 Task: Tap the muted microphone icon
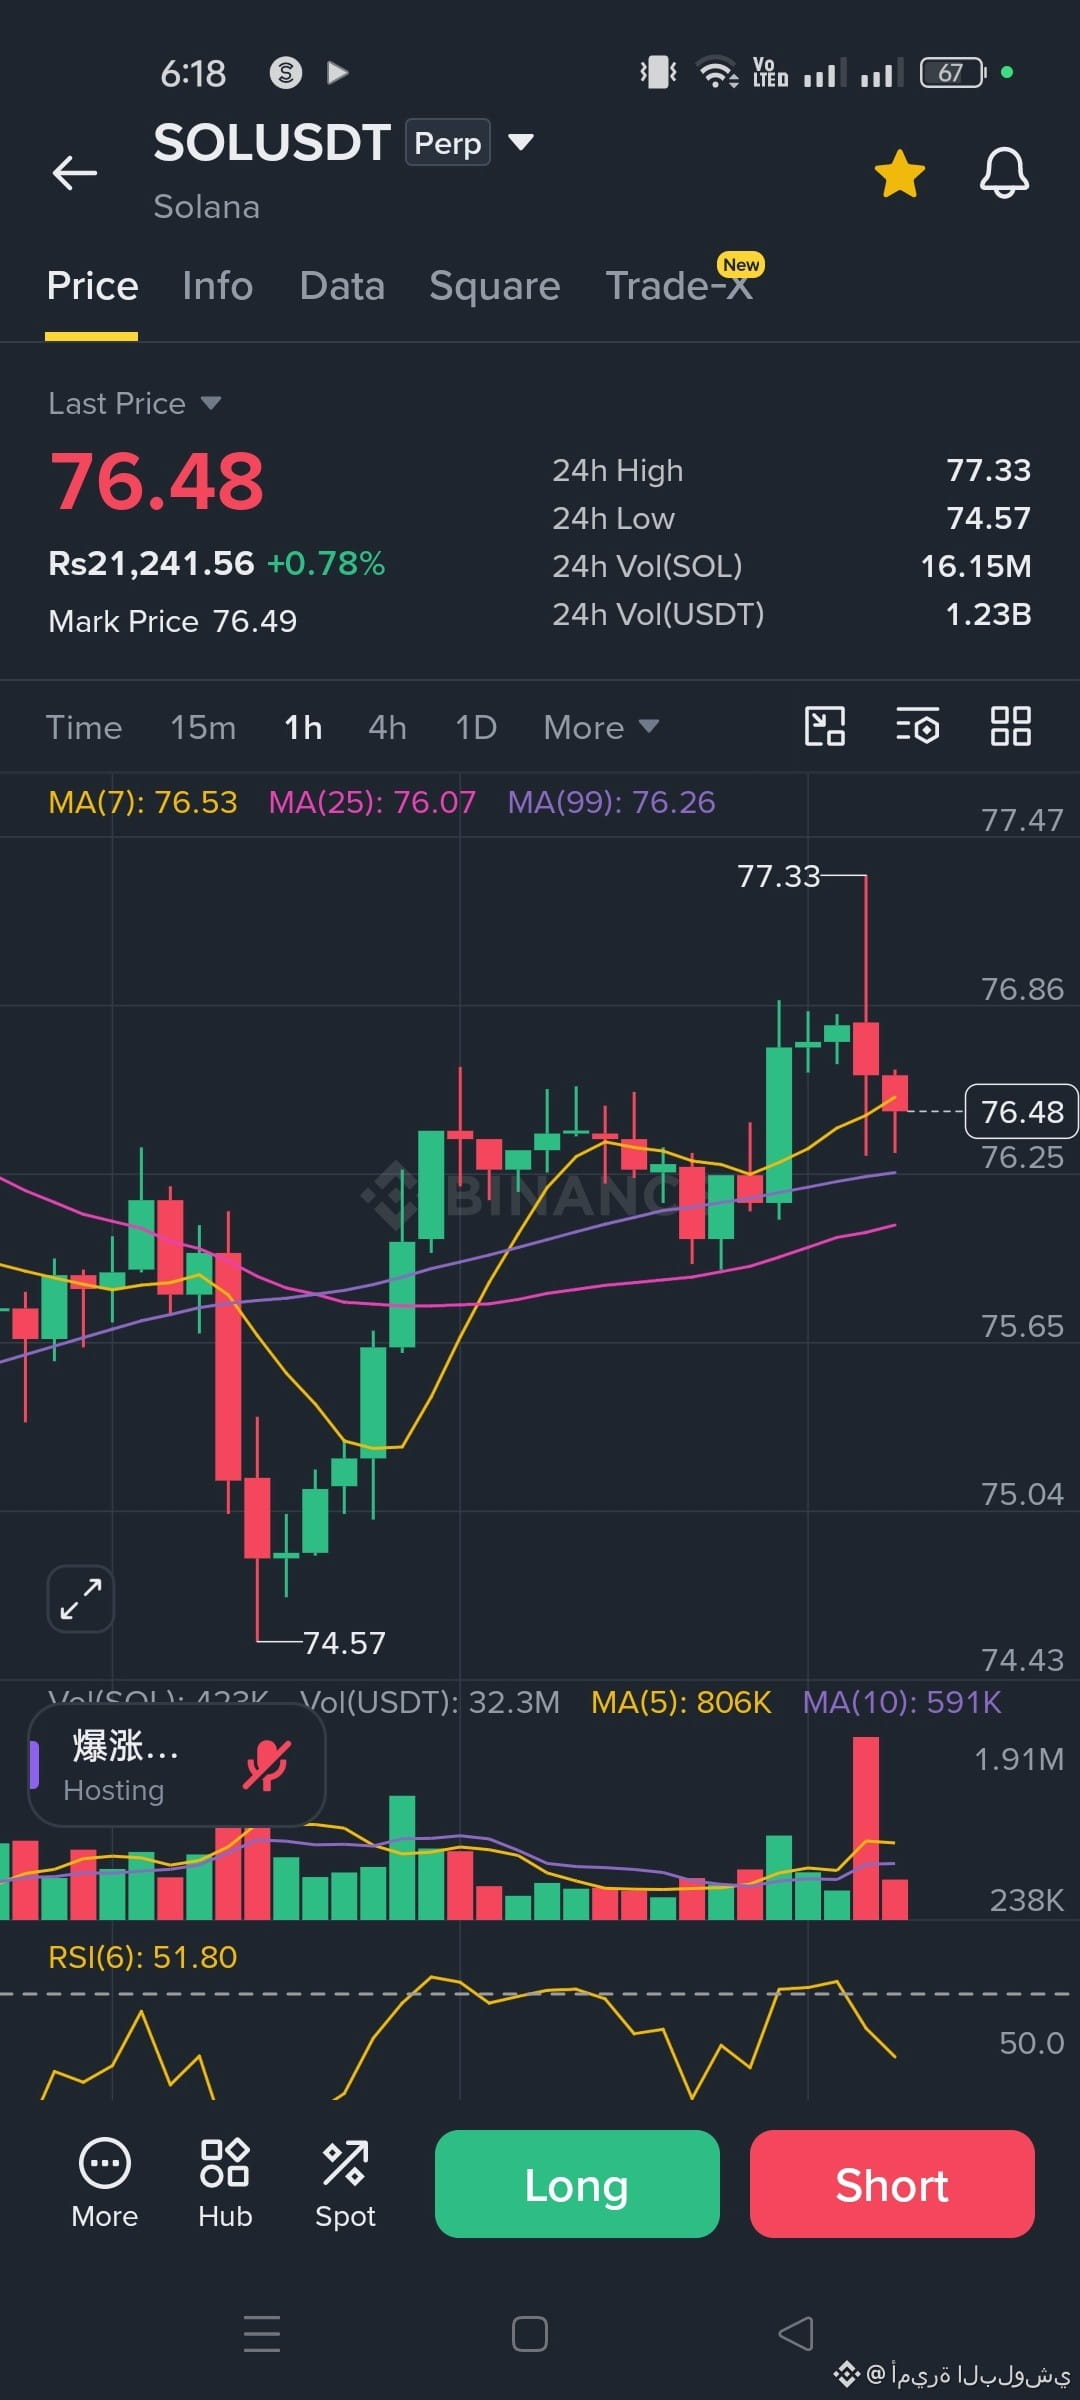[267, 1765]
